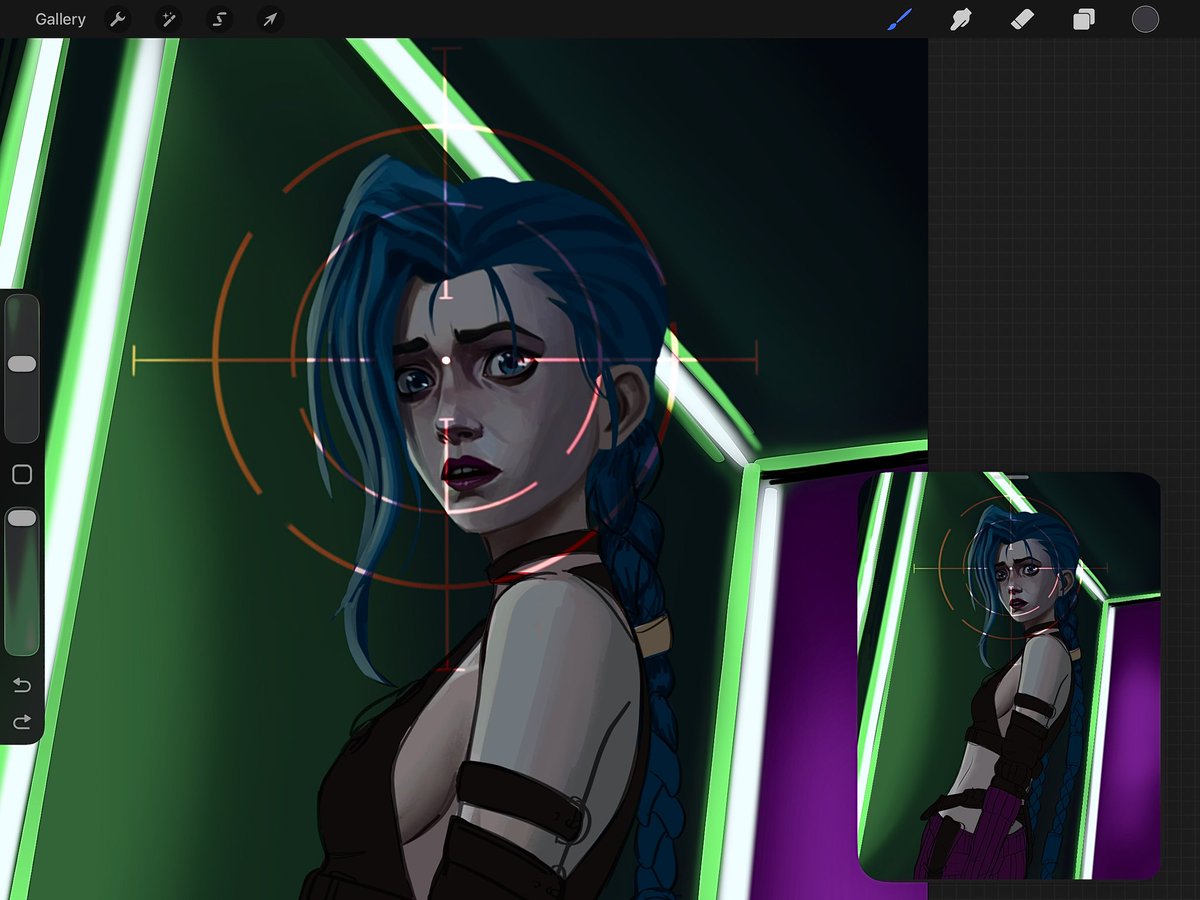Open the Layers panel

[x=1084, y=19]
